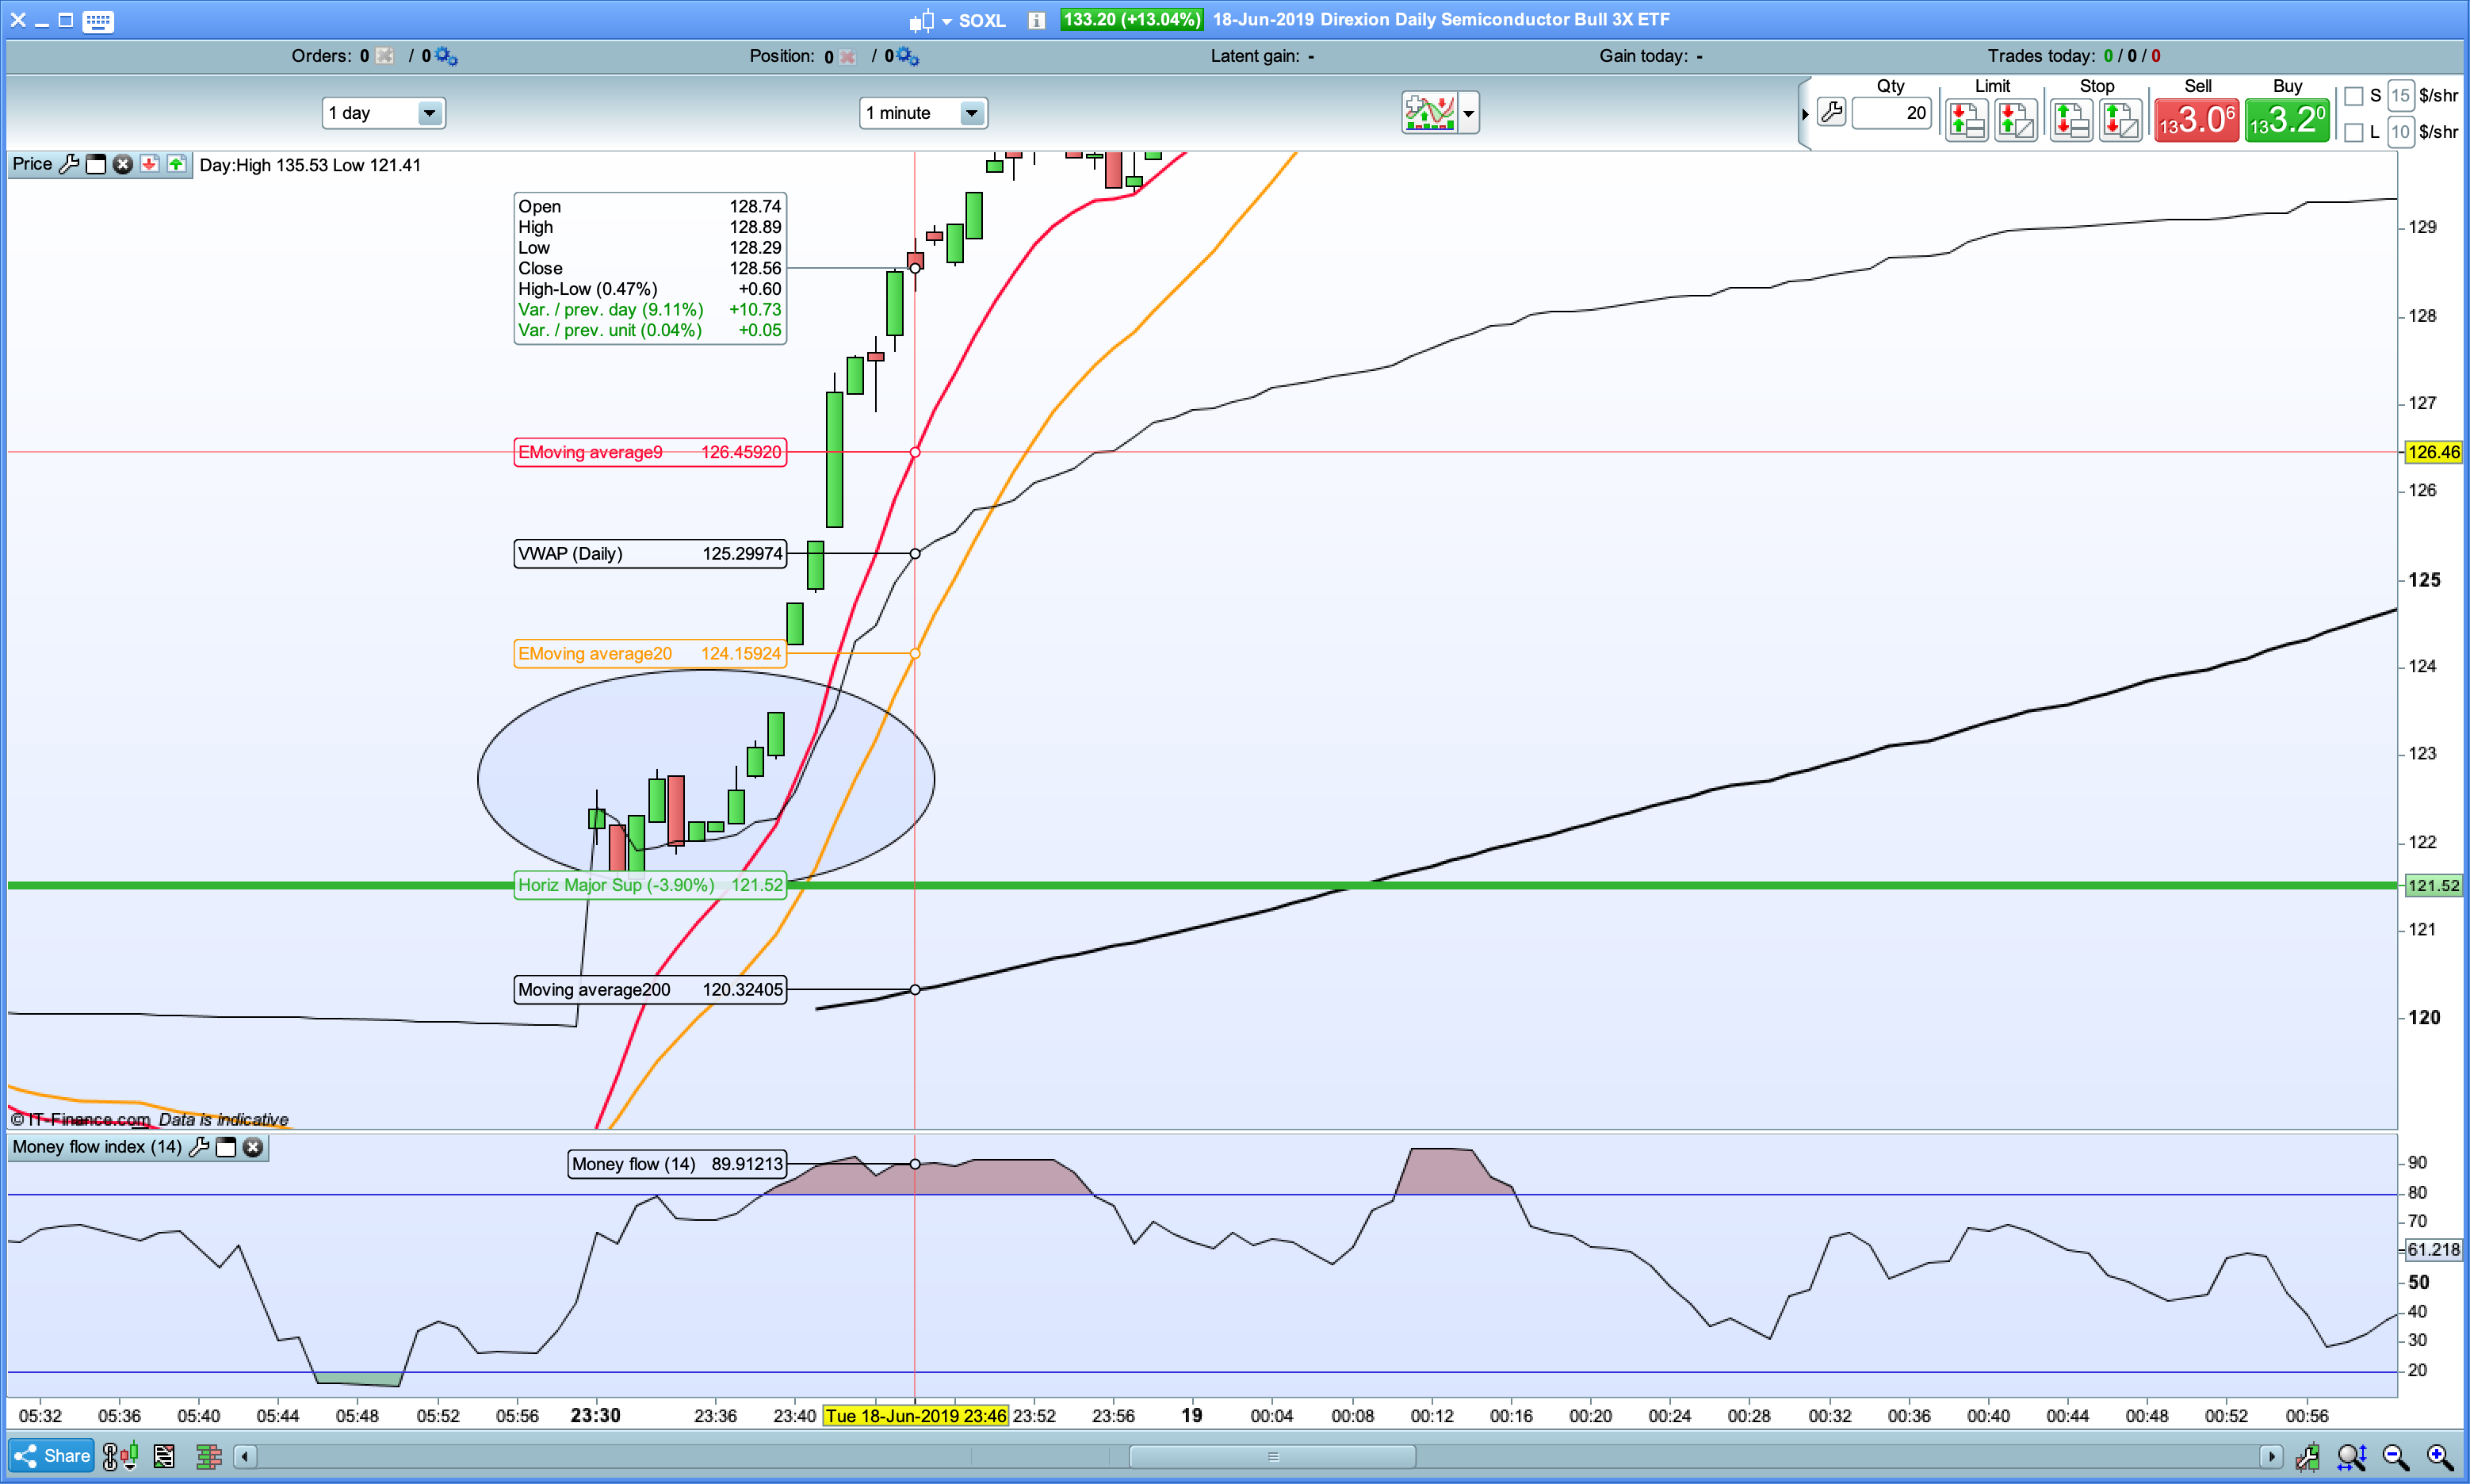Click the red Sell 133.06 button
Viewport: 2470px width, 1484px height.
pyautogui.click(x=2196, y=121)
